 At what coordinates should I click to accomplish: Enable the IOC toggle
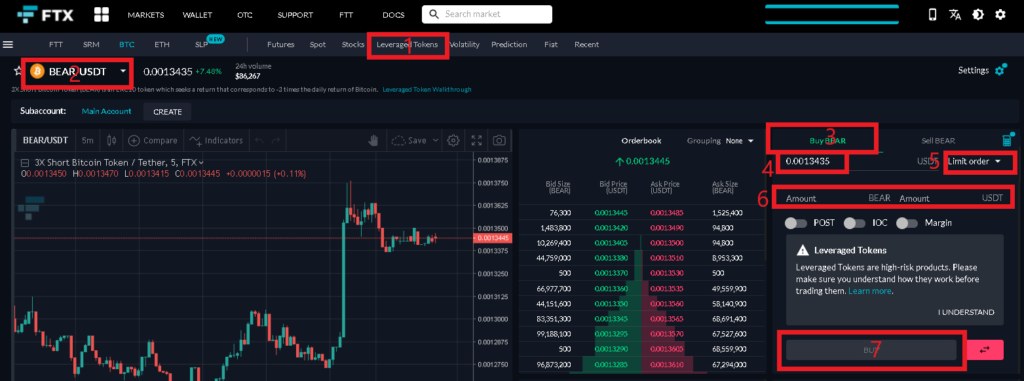pyautogui.click(x=854, y=223)
